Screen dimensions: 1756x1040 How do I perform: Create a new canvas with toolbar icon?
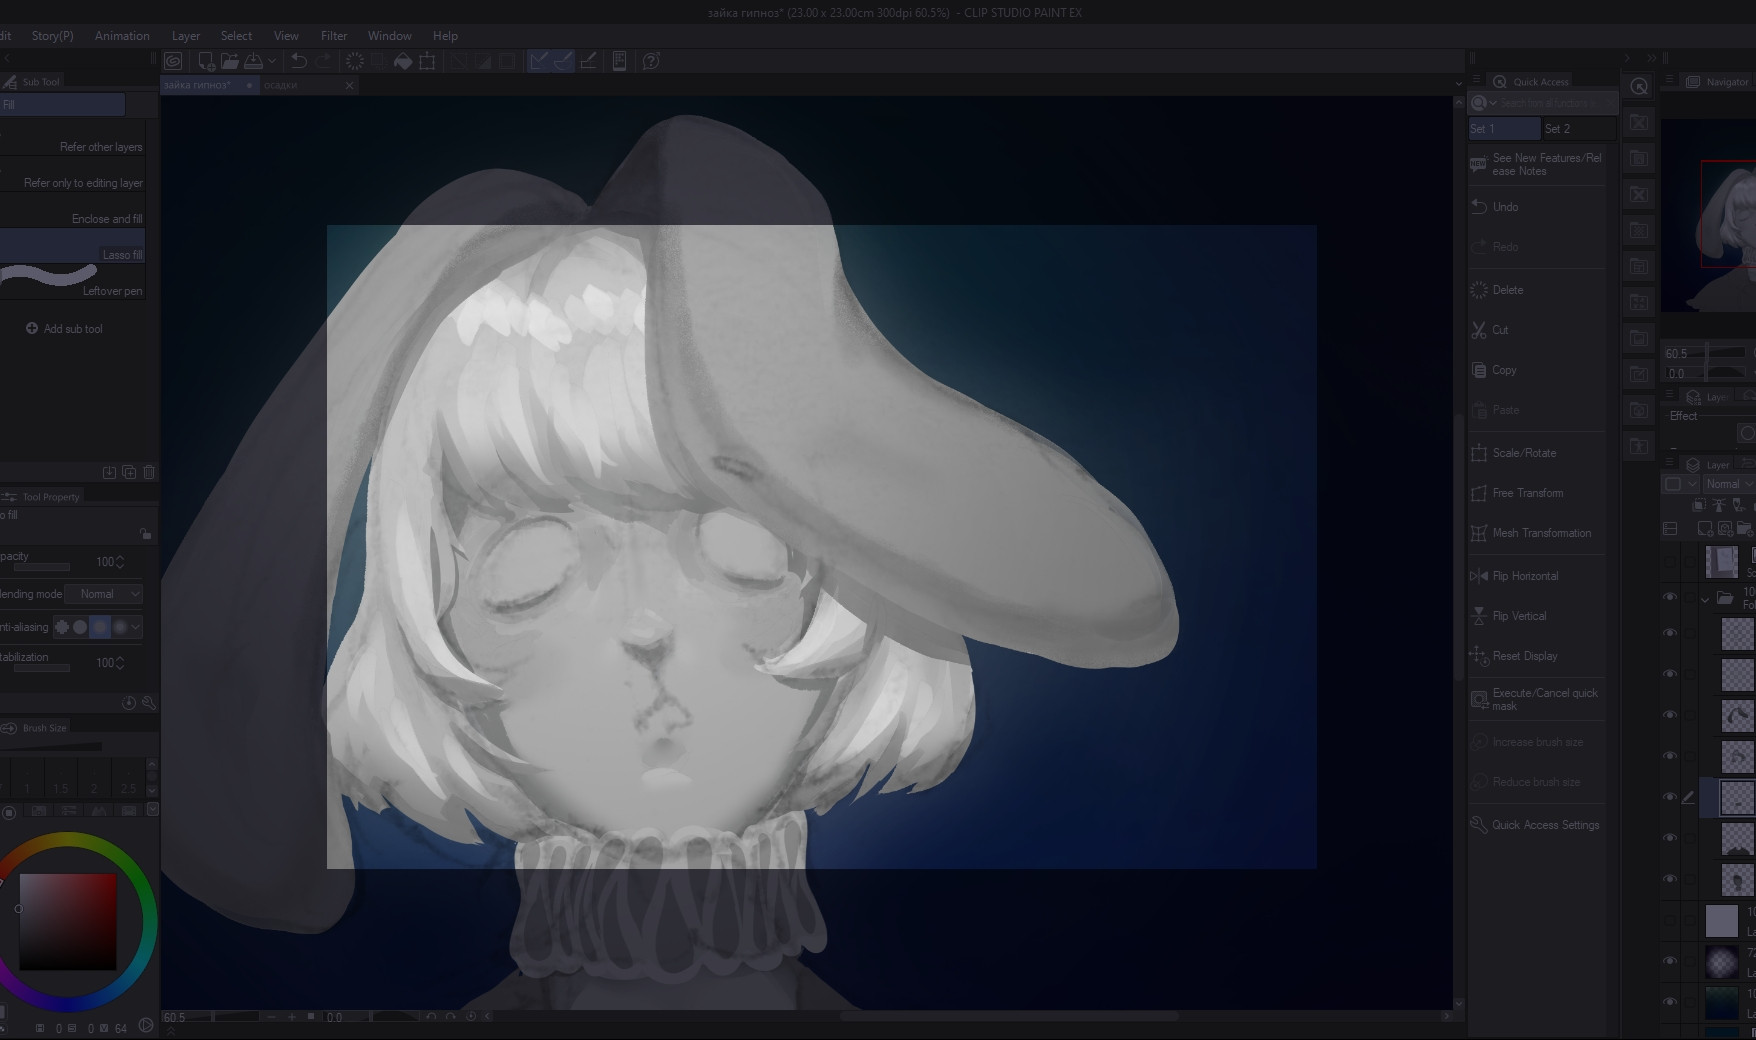click(206, 61)
